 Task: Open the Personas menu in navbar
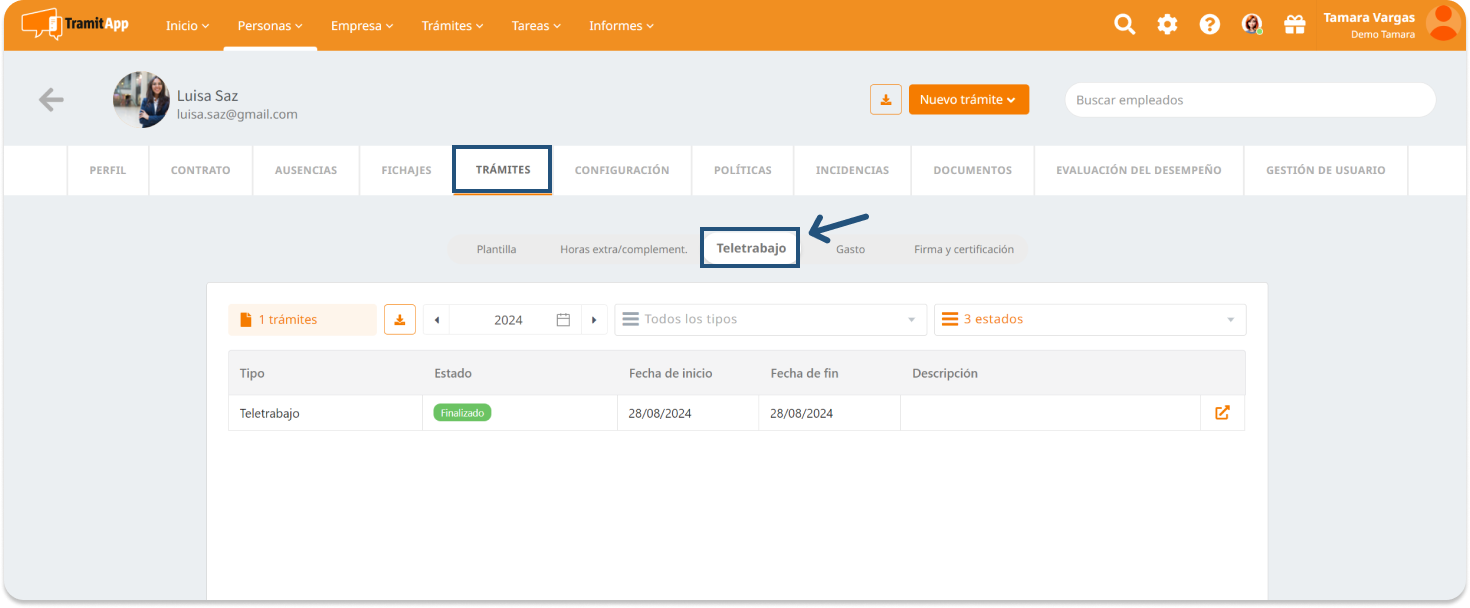tap(266, 26)
